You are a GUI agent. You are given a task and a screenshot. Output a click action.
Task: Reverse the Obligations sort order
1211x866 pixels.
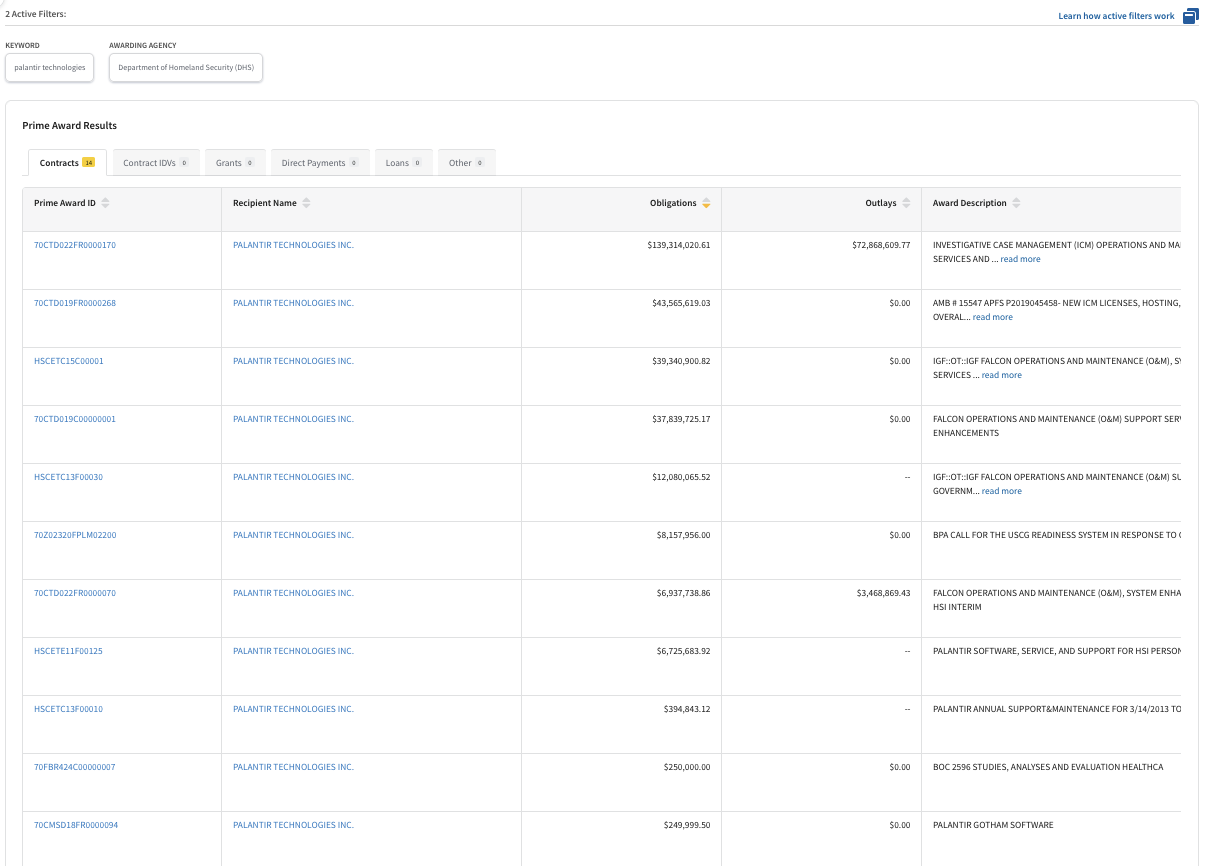[706, 202]
